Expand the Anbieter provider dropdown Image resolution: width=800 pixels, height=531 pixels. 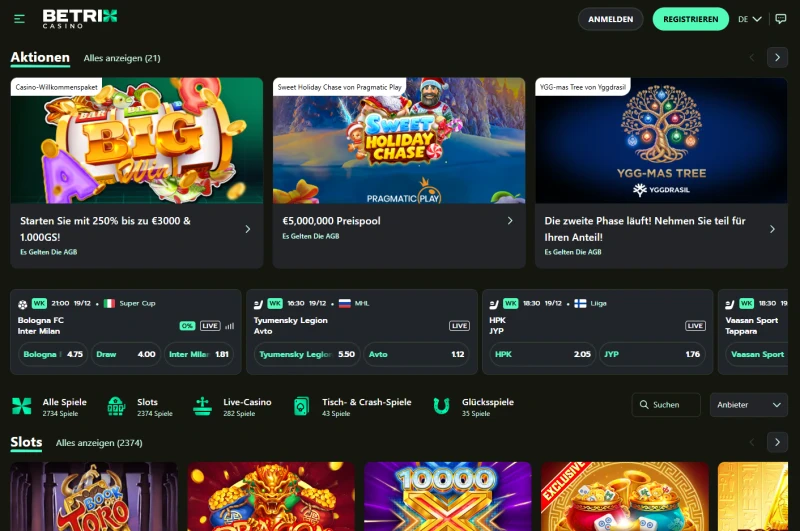(x=749, y=405)
